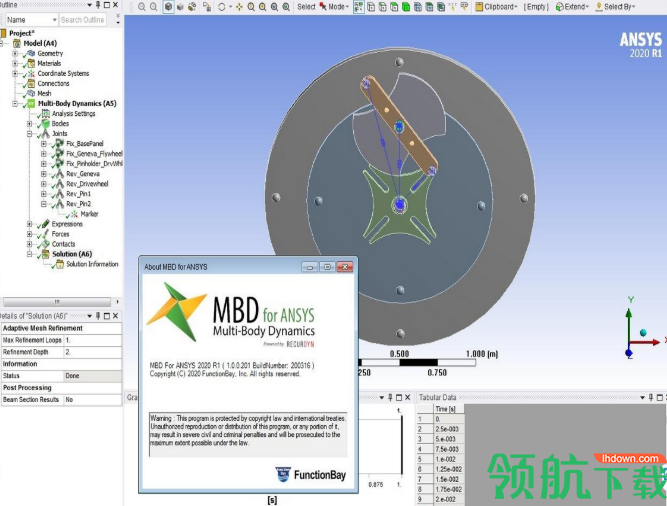This screenshot has width=667, height=506.
Task: Click the Select label in toolbar
Action: (306, 7)
